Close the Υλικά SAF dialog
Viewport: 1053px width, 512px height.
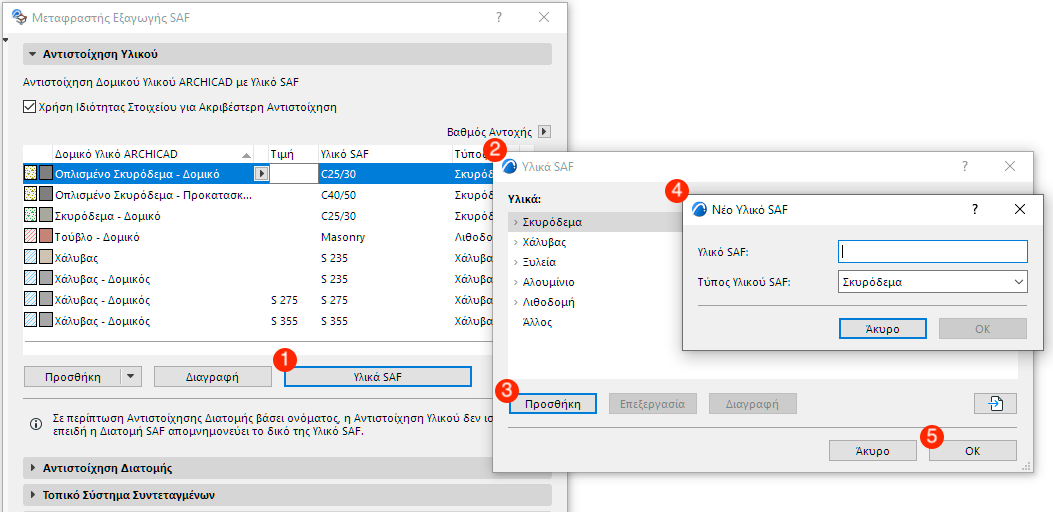1009,166
